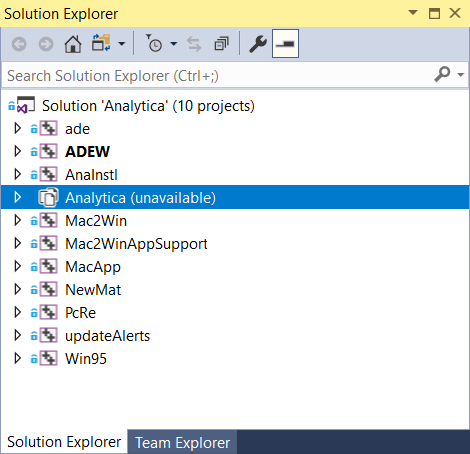Open the window position dropdown in title bar

pyautogui.click(x=413, y=13)
